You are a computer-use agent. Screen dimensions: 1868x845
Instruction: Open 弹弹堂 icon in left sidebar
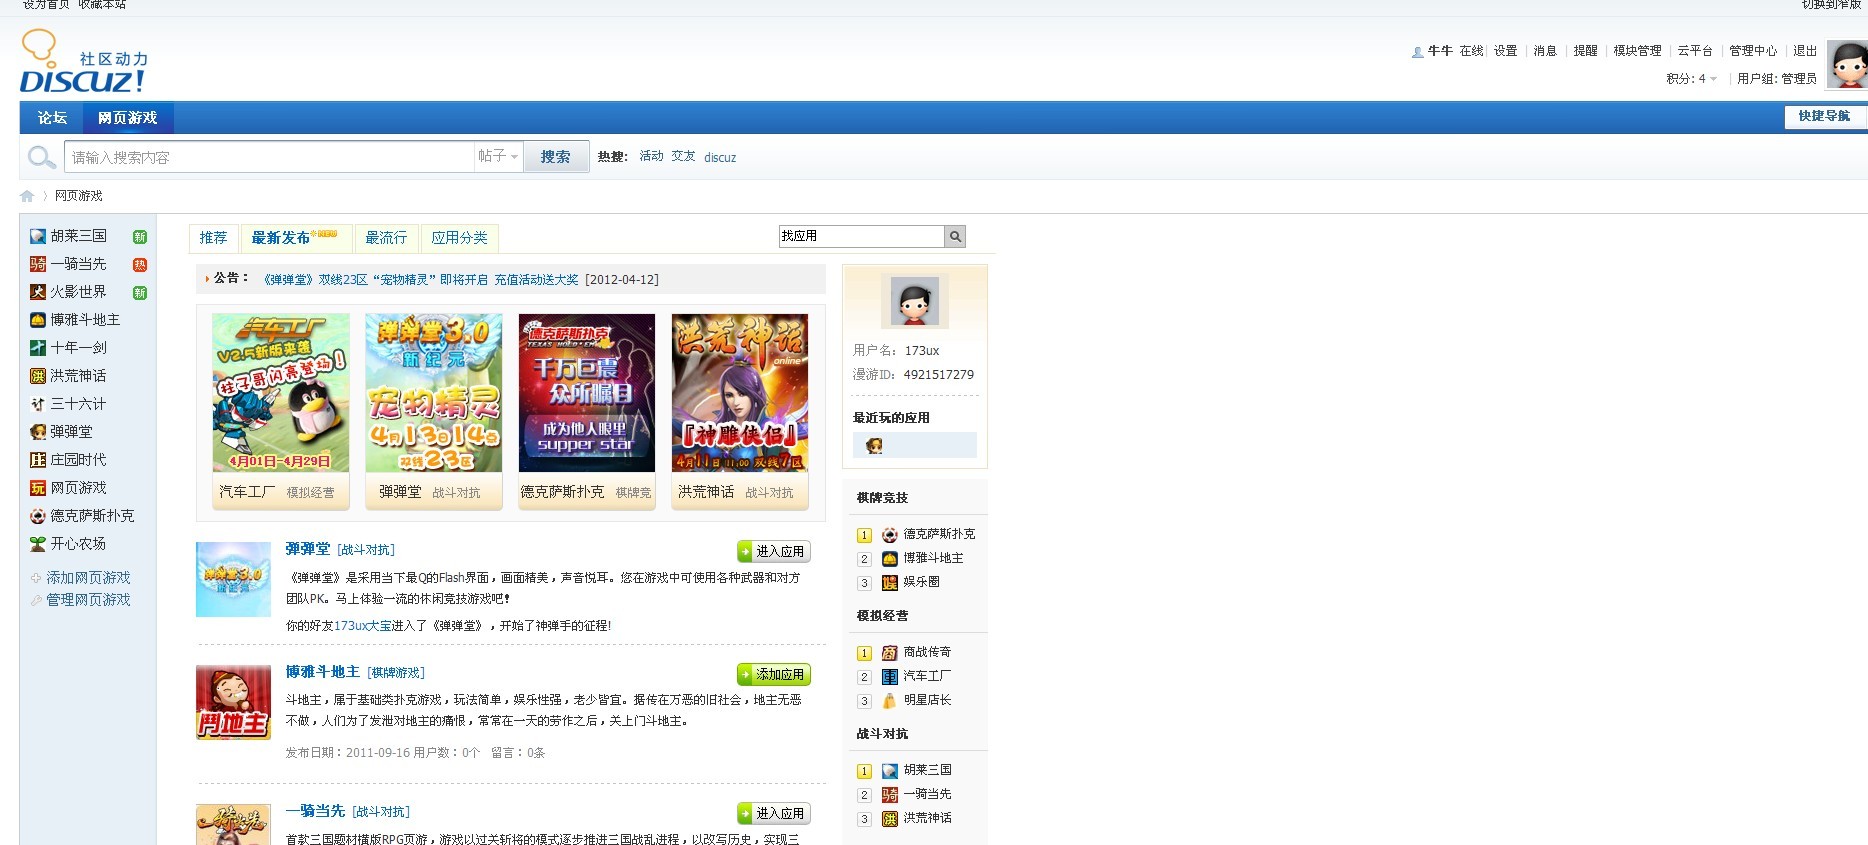pyautogui.click(x=38, y=432)
